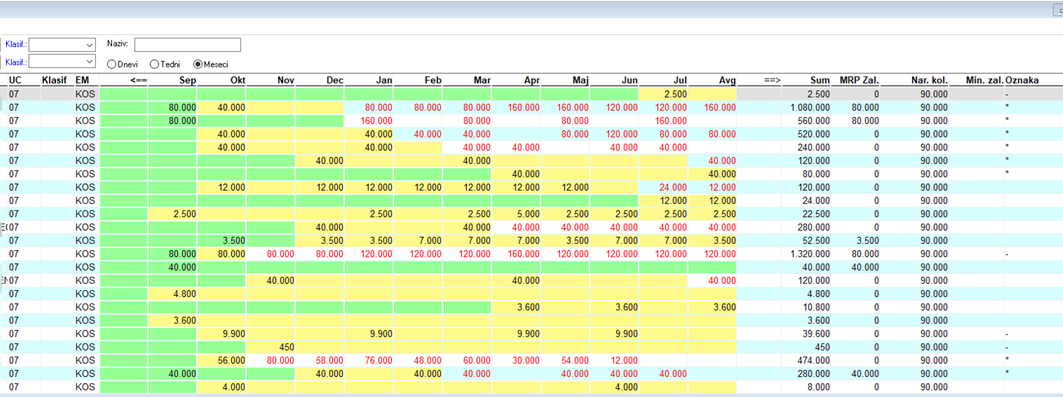Open the second Klasif dropdown
The image size is (1063, 397).
click(x=62, y=62)
